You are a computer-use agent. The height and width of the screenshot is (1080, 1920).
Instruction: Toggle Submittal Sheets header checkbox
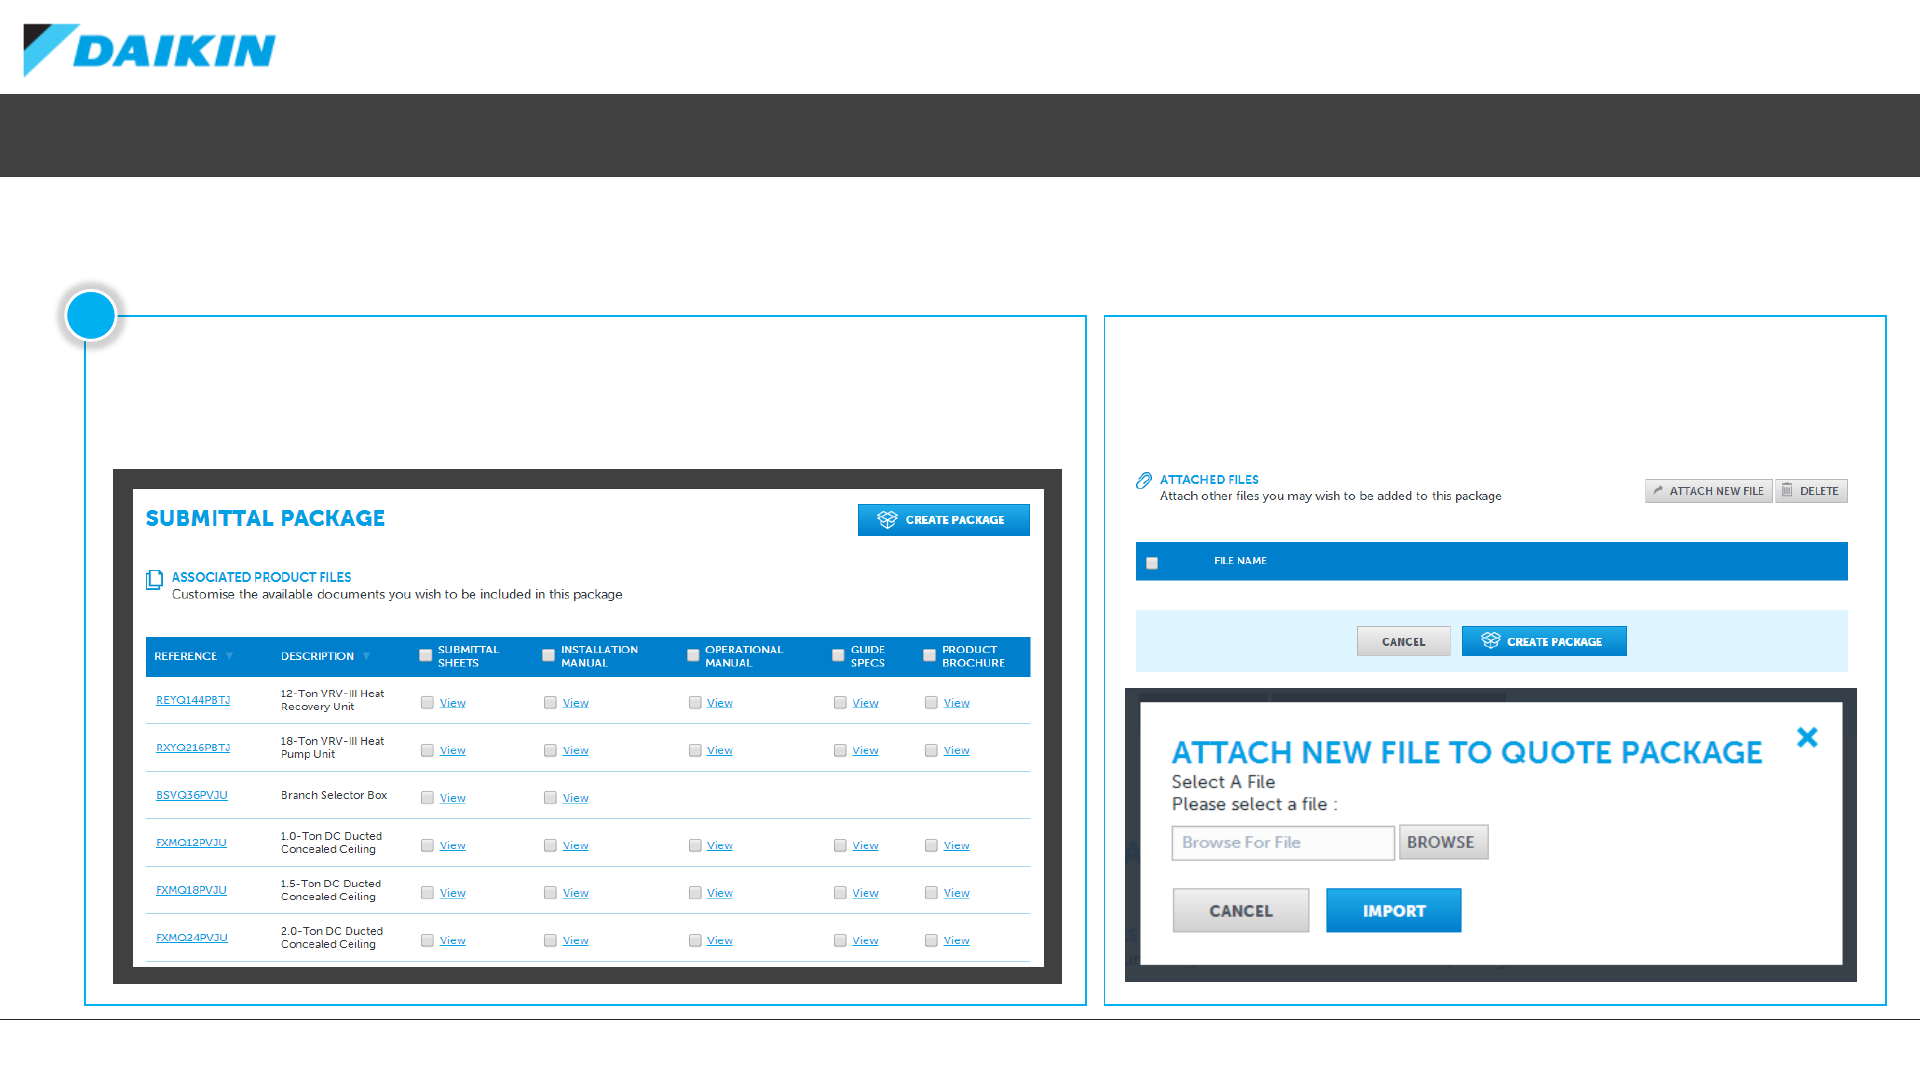pos(426,656)
